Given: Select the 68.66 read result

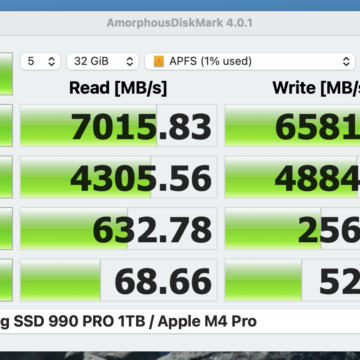Looking at the screenshot, I should [x=119, y=280].
